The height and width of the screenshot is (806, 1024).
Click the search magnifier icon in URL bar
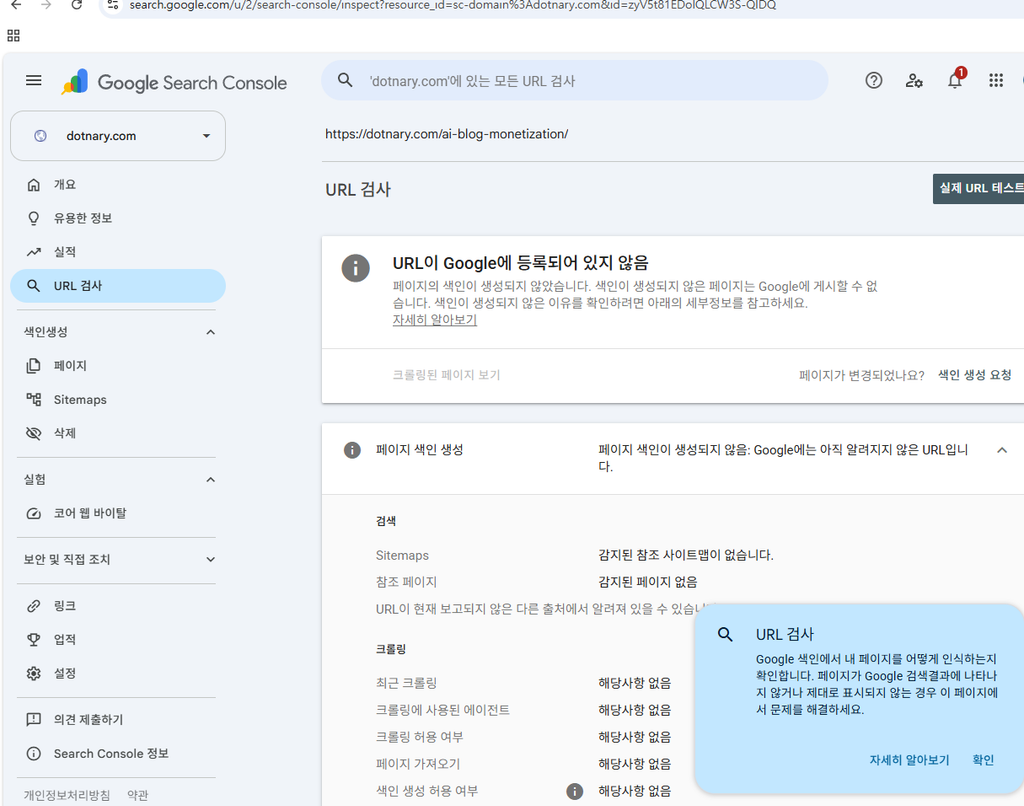point(345,80)
